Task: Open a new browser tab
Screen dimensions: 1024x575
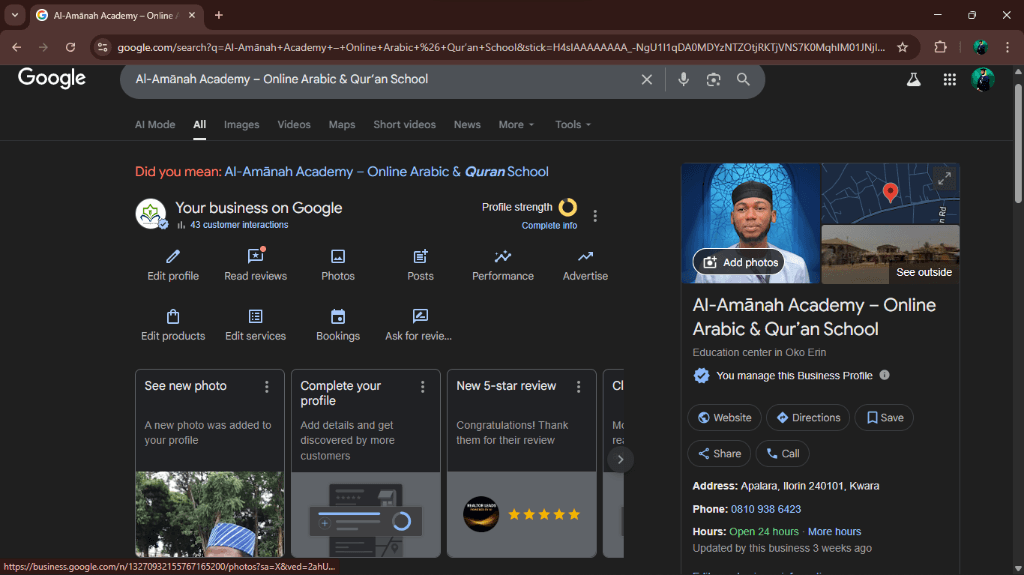Action: click(219, 15)
